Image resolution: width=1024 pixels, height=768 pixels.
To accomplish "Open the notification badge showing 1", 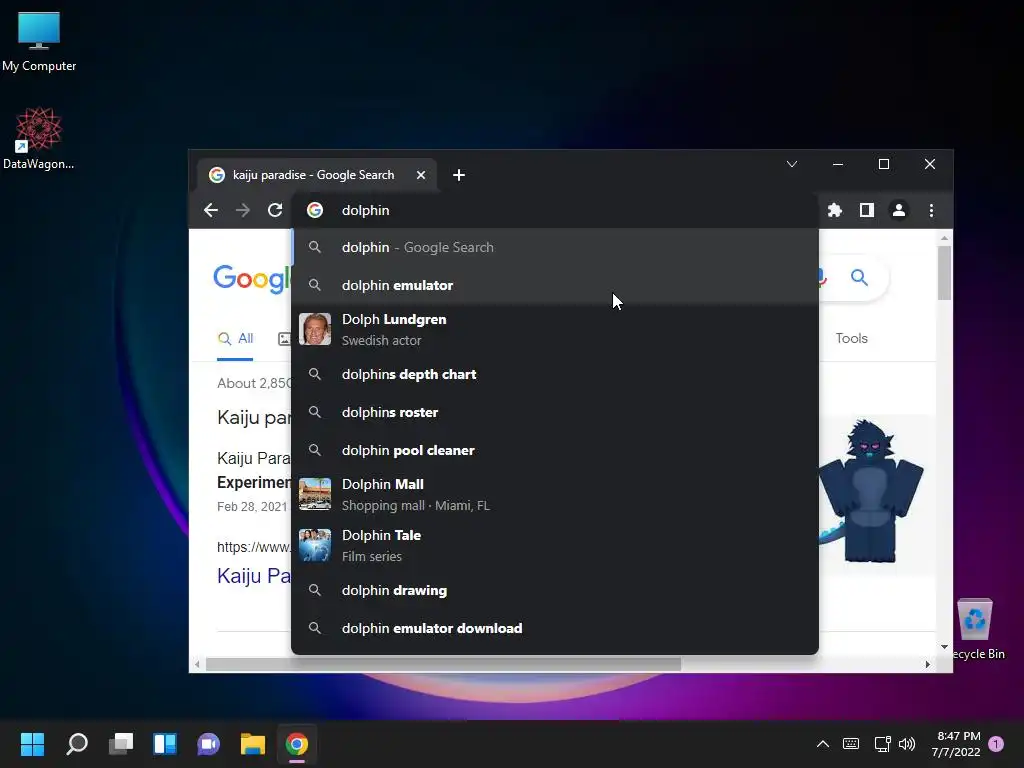I will tap(996, 744).
